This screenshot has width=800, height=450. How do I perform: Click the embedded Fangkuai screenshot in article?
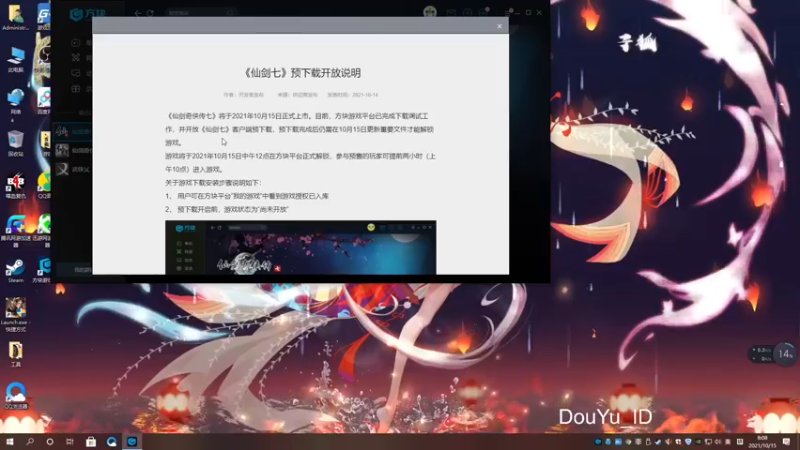[301, 247]
